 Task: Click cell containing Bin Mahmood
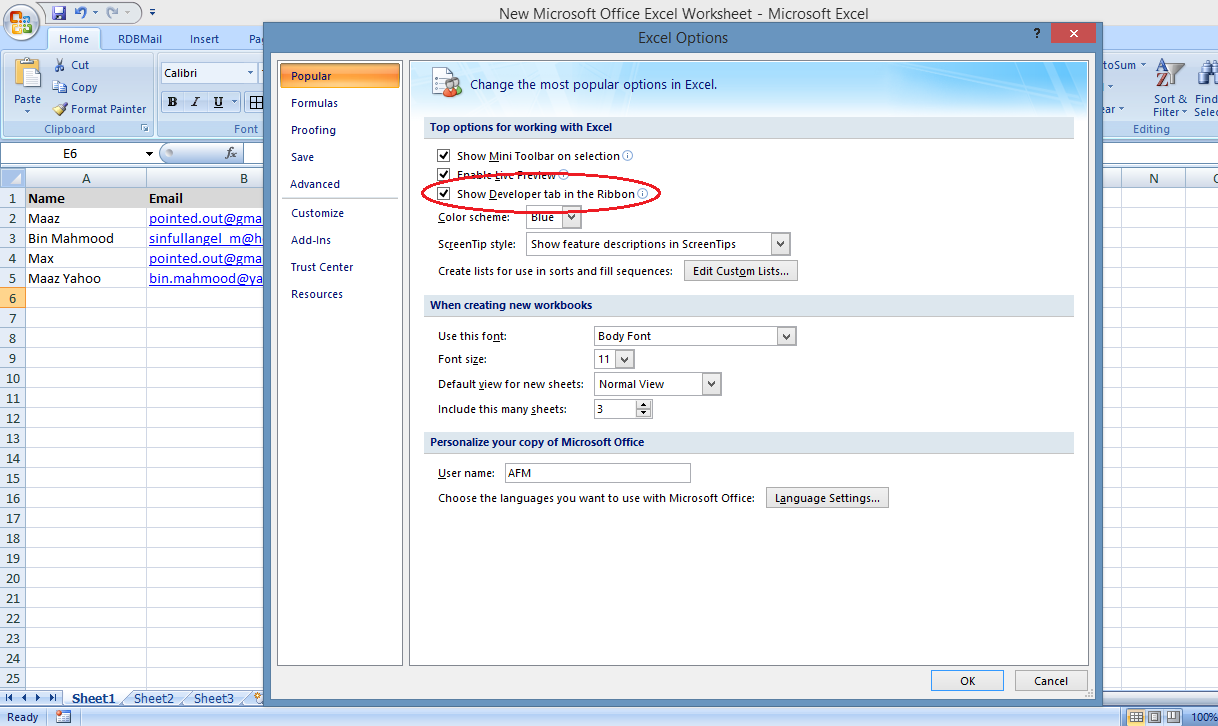coord(85,238)
